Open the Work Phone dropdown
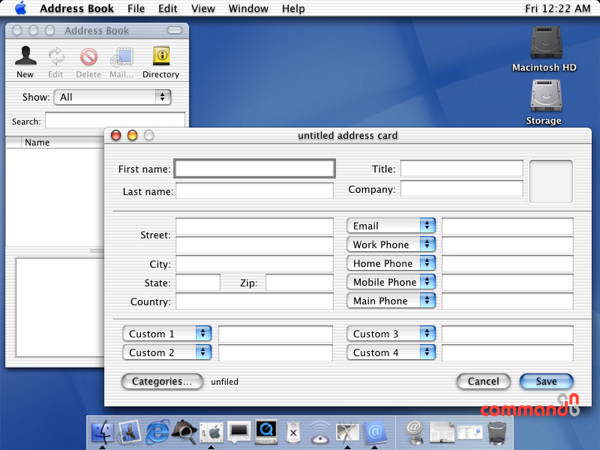Image resolution: width=600 pixels, height=450 pixels. tap(391, 245)
